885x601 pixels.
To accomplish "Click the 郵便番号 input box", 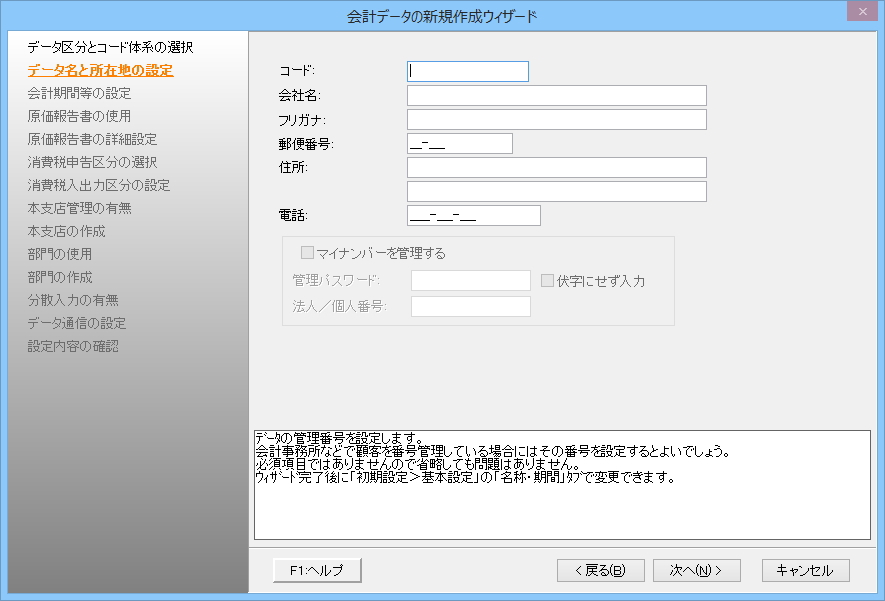I will pos(460,143).
